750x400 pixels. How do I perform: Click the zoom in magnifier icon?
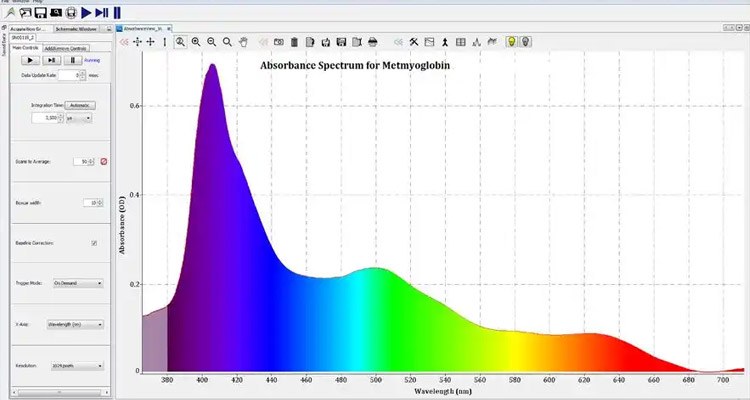point(196,42)
